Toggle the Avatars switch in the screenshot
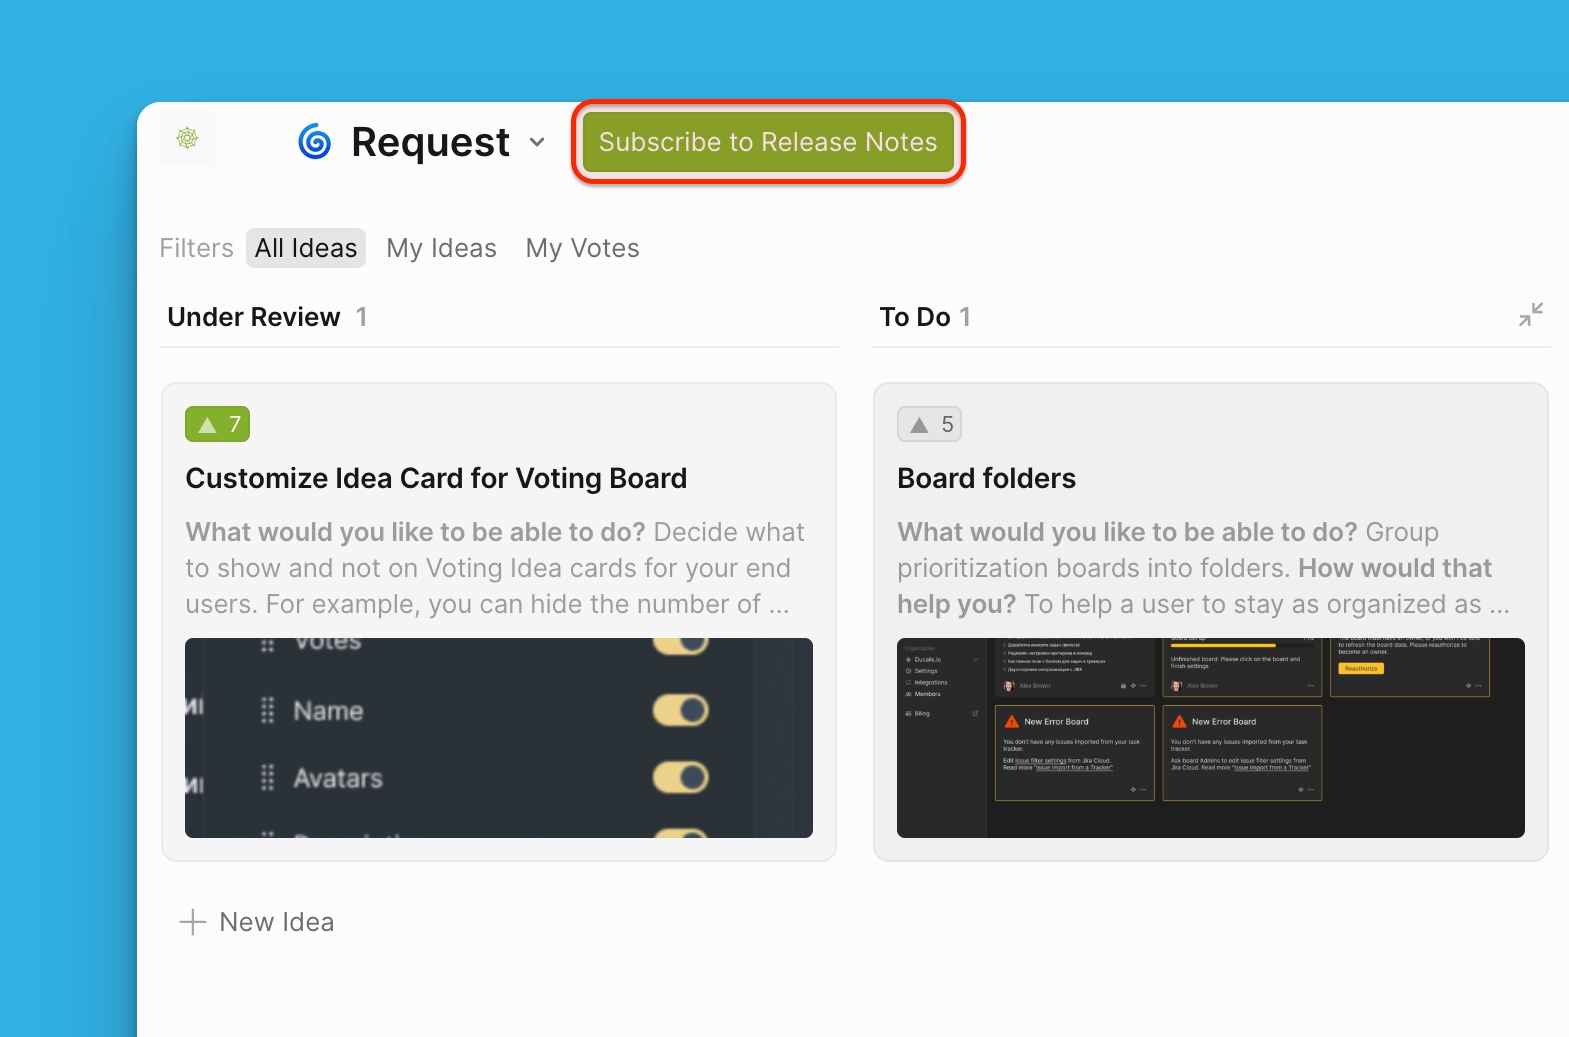 [680, 777]
